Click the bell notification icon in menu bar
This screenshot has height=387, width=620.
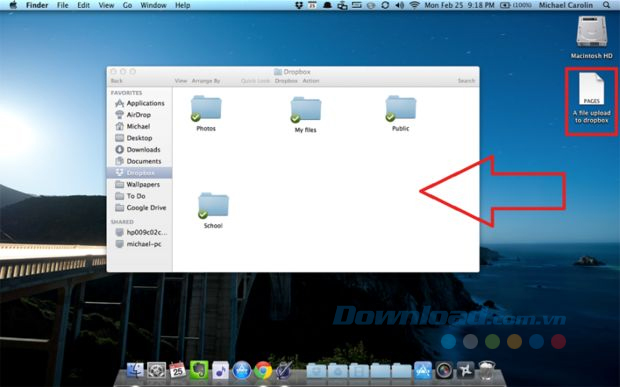[x=327, y=5]
